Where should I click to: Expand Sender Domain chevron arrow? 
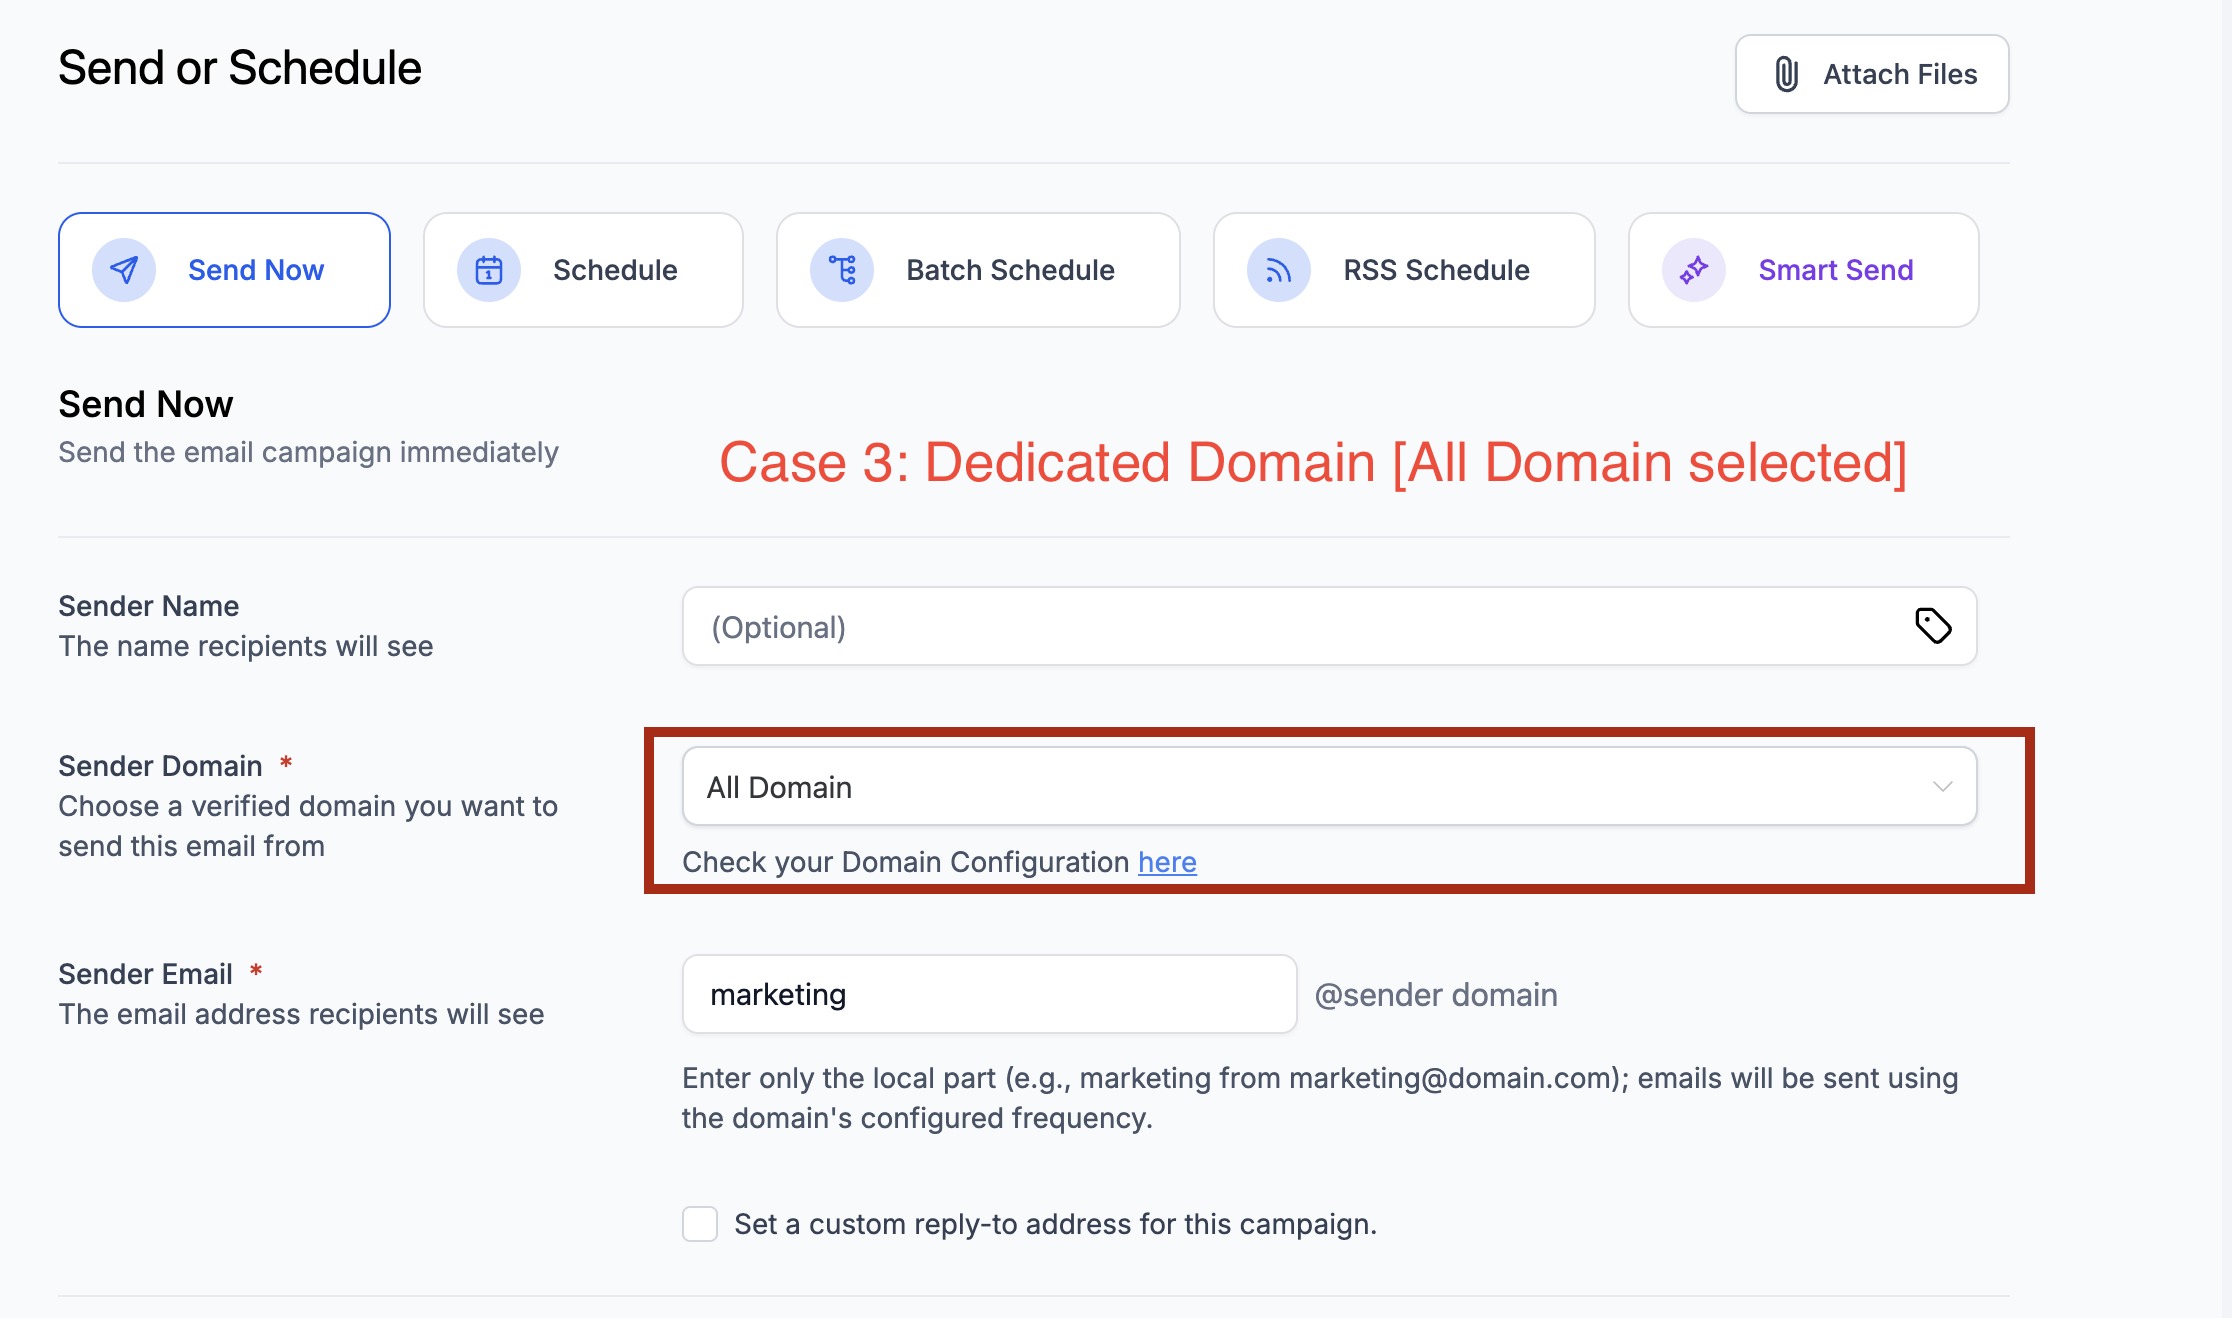point(1942,787)
